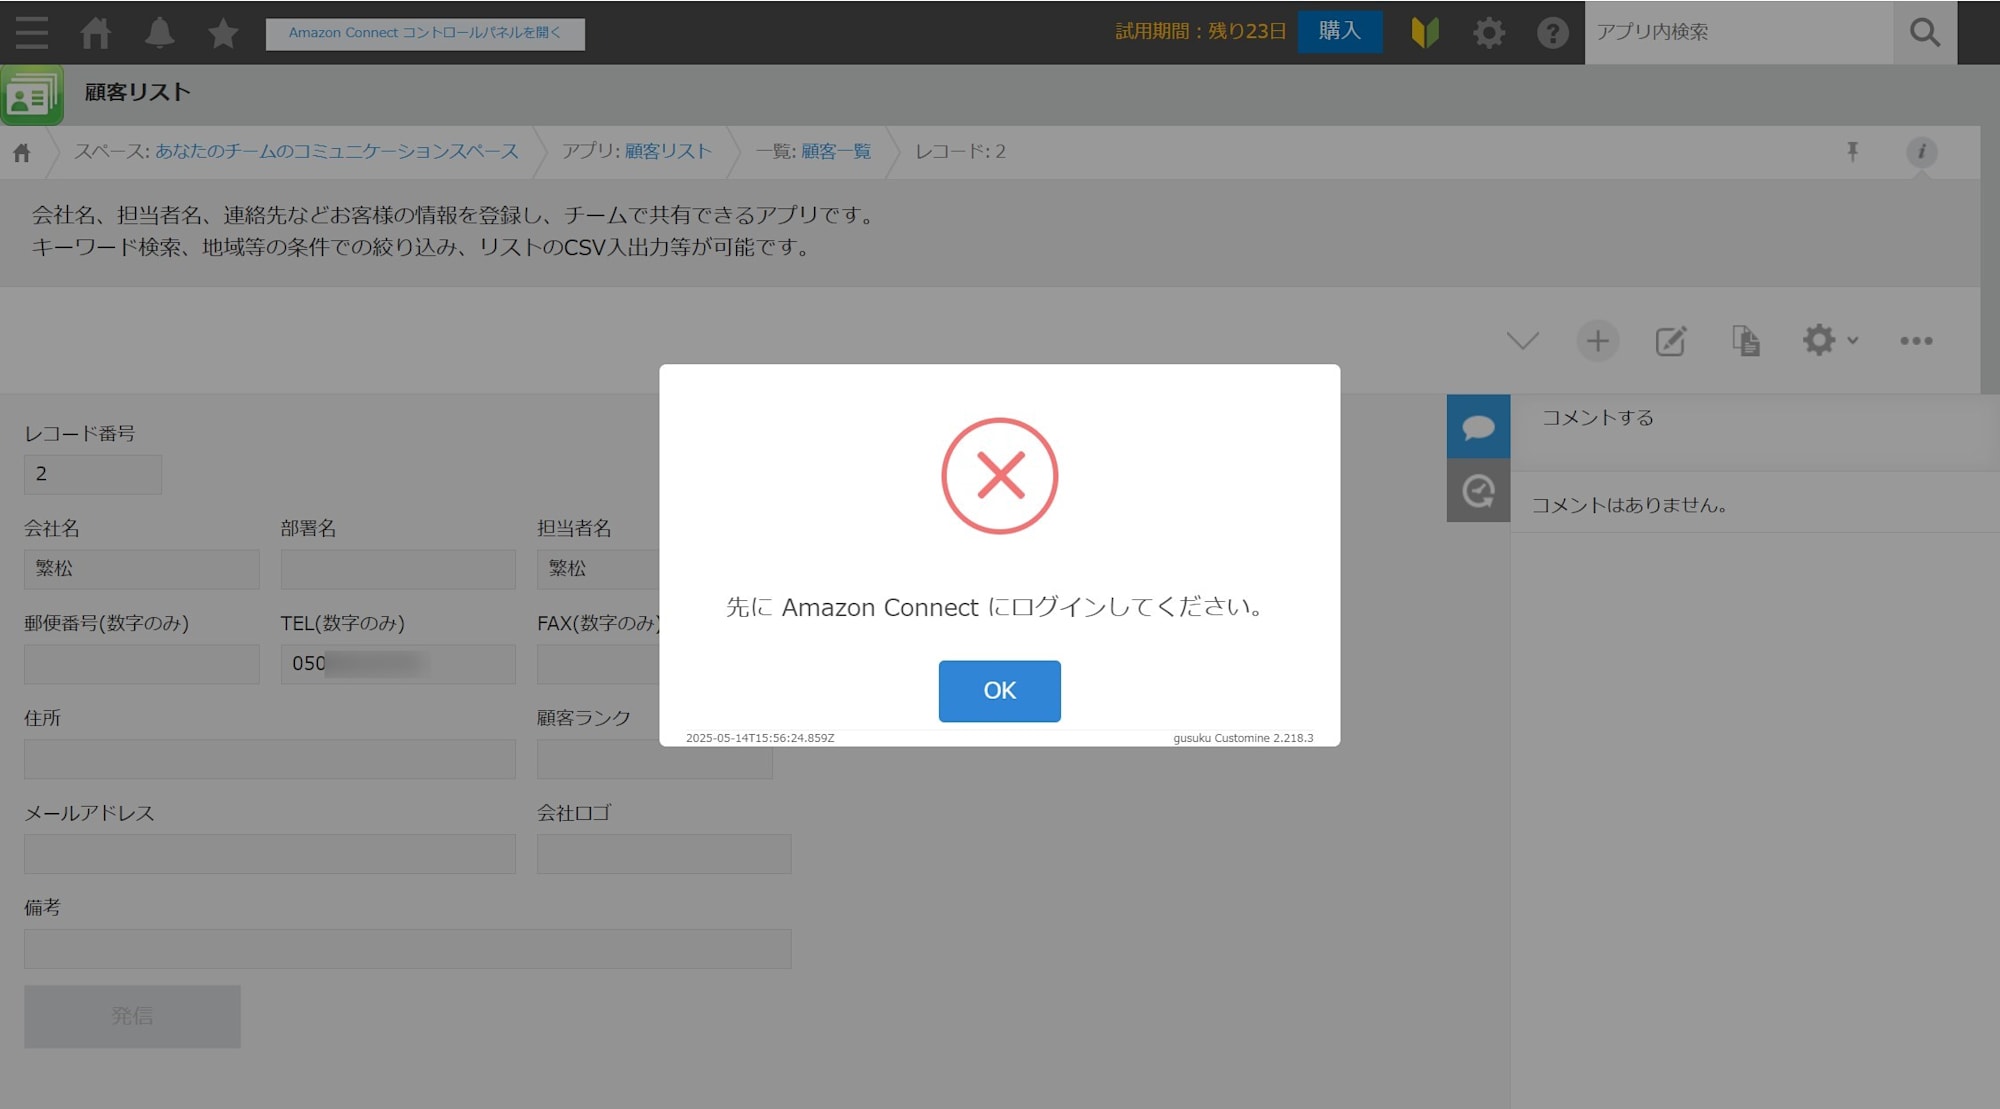Click the error message about Amazon Connect login

(995, 607)
